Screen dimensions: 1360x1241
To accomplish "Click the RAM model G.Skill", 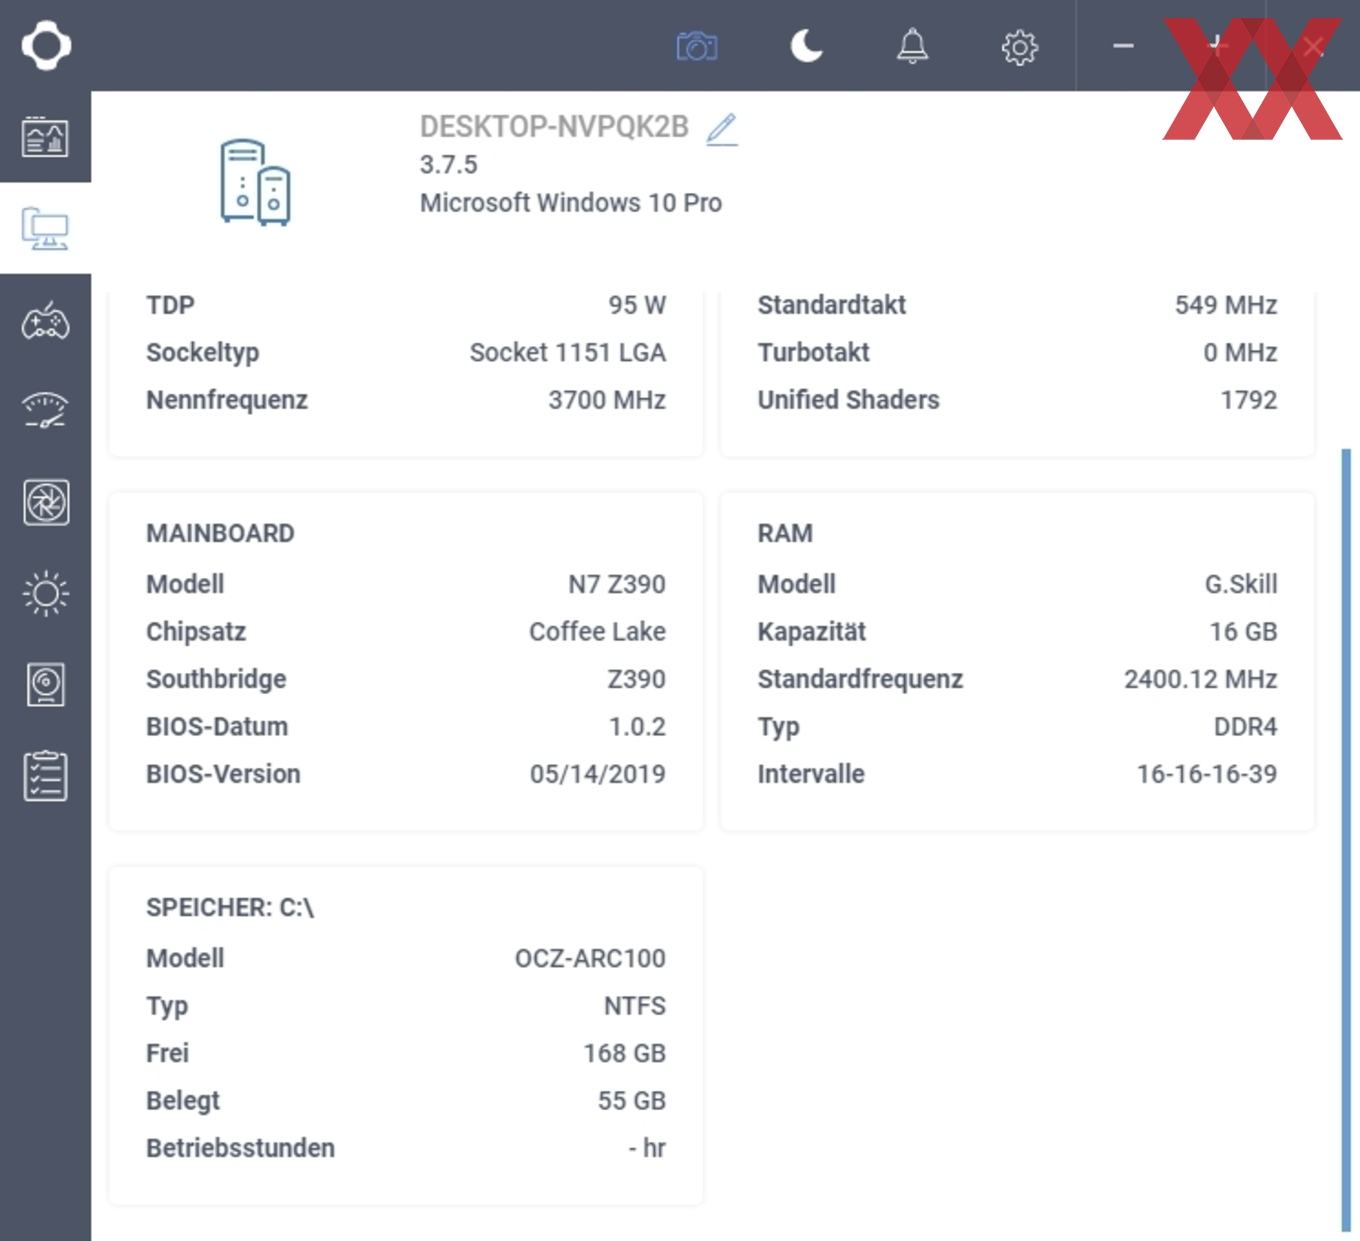I will click(1241, 584).
